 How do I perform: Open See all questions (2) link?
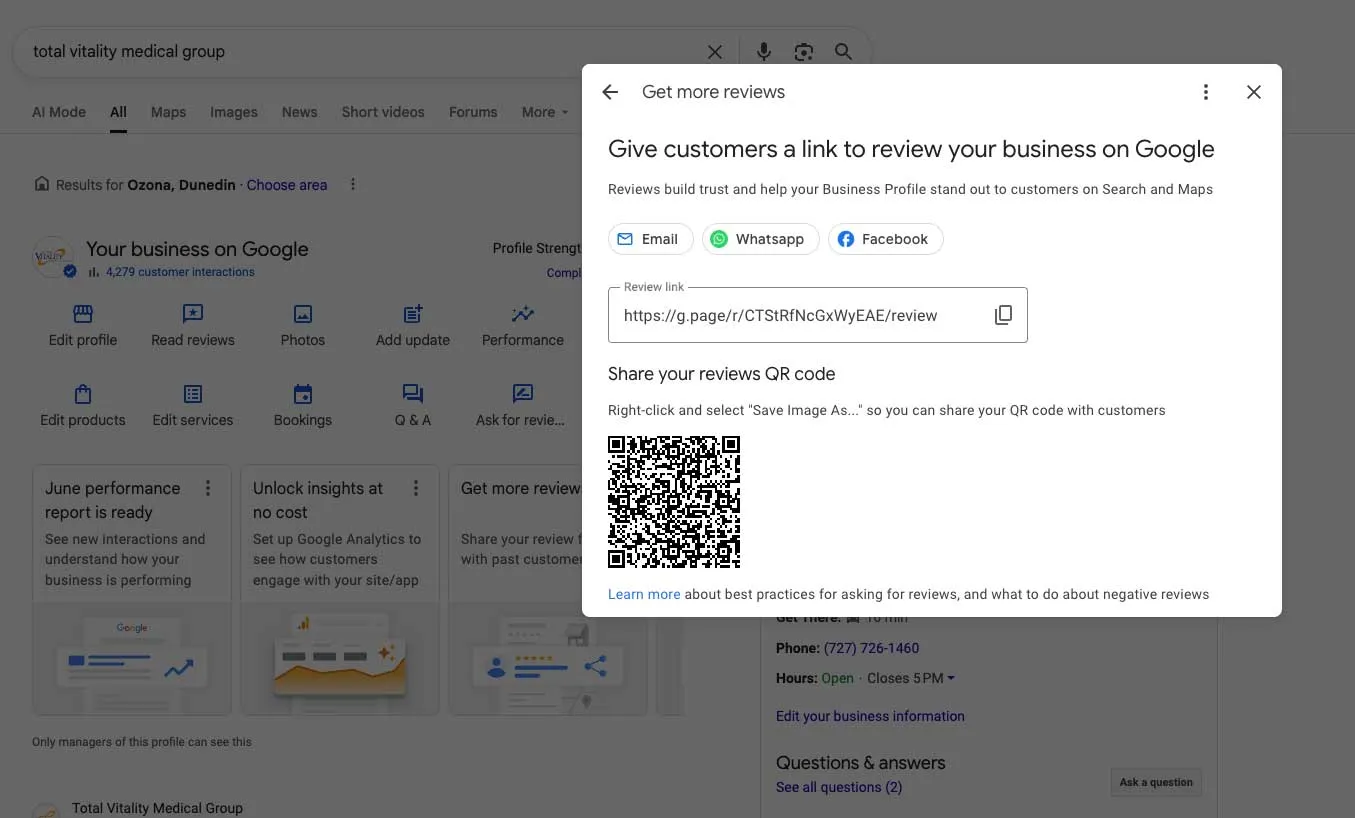click(839, 787)
